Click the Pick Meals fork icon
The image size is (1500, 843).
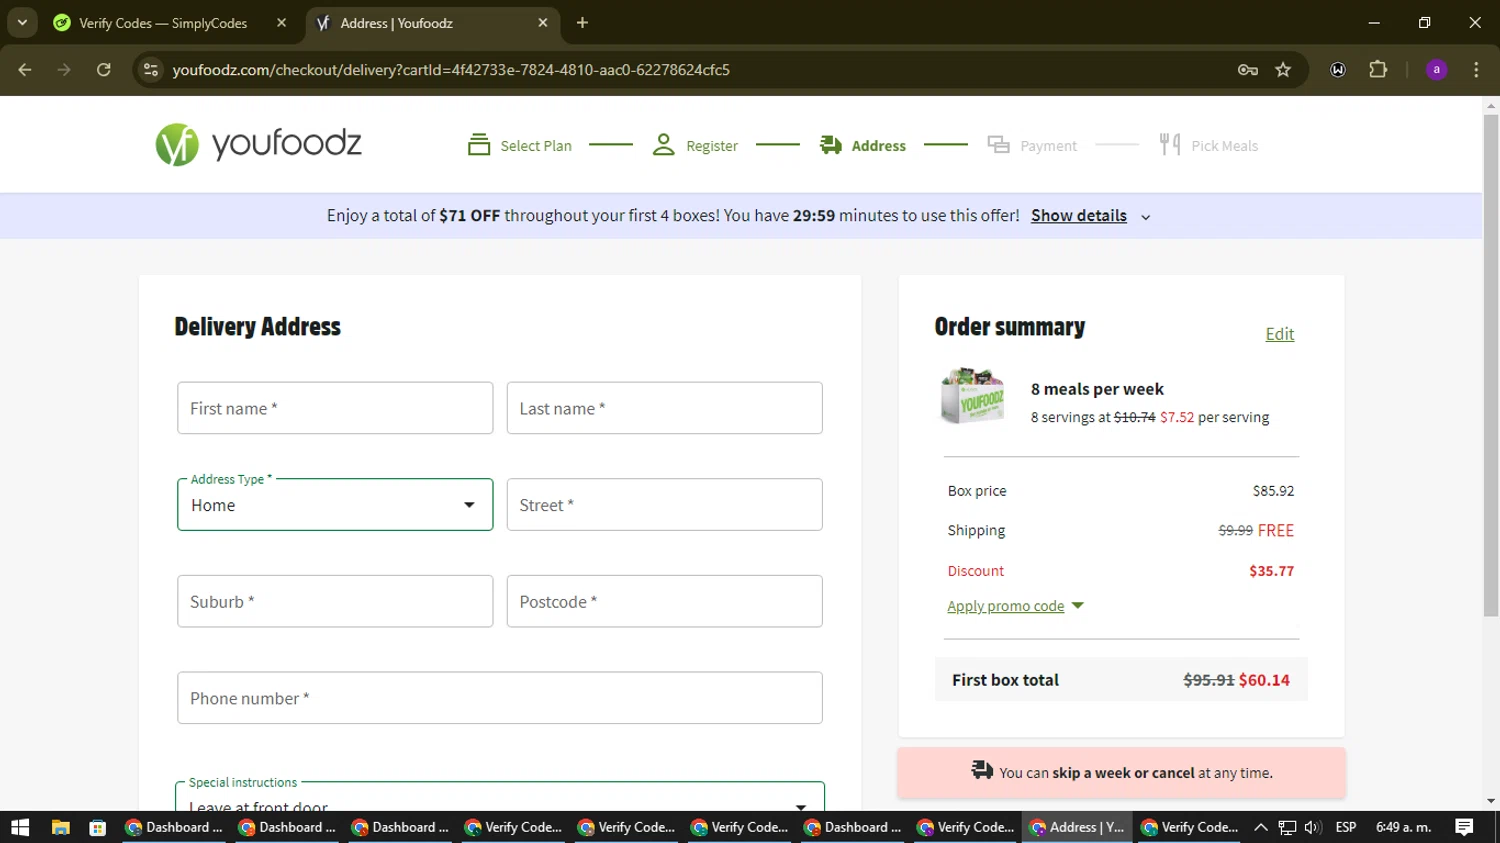click(x=1169, y=145)
